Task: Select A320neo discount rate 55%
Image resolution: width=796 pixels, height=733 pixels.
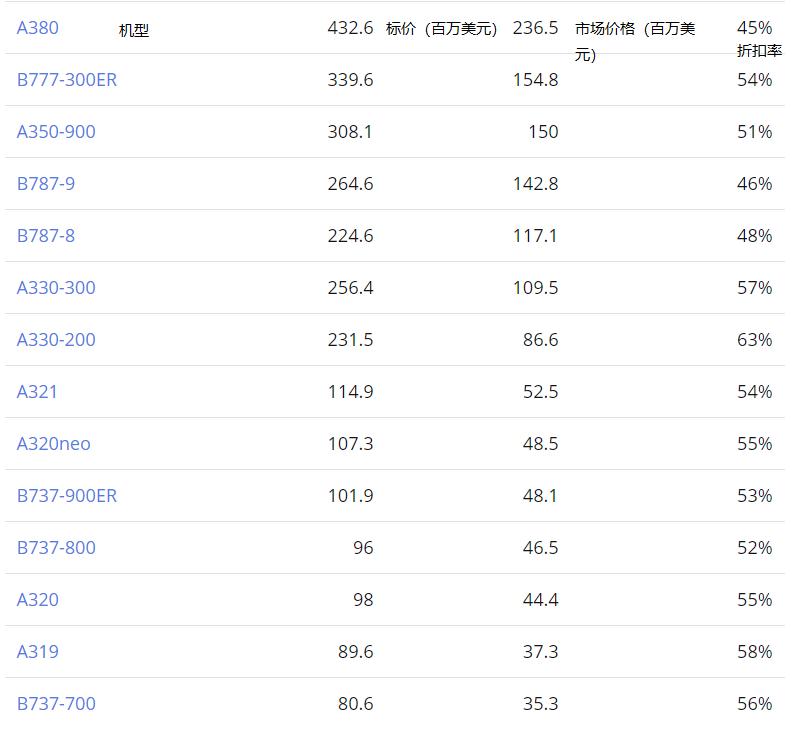Action: 754,444
